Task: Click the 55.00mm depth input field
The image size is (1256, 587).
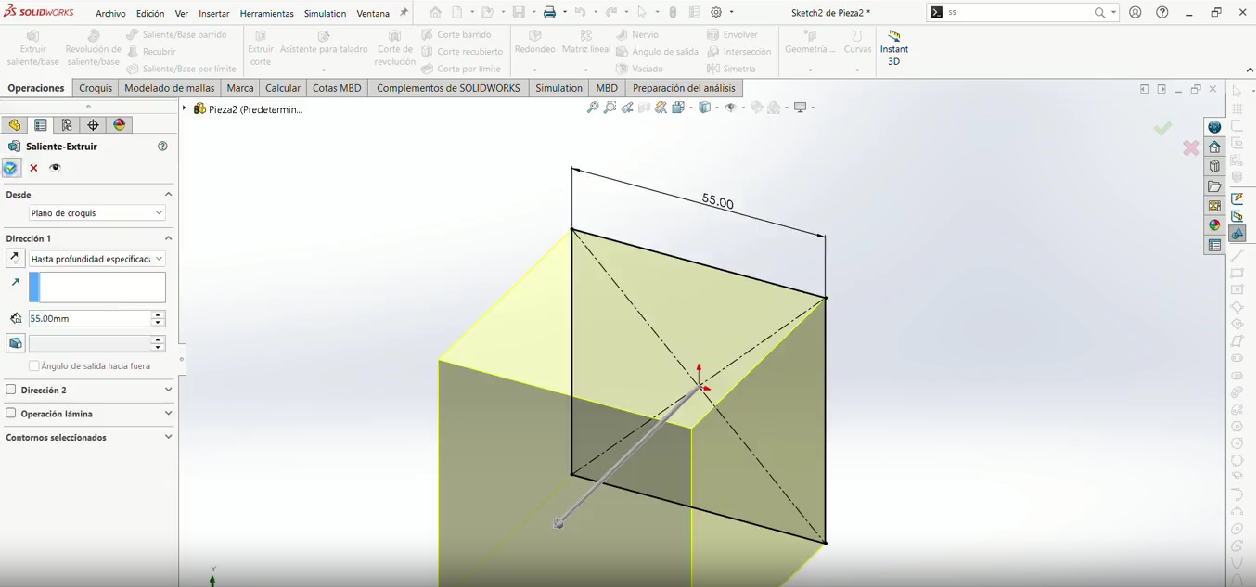Action: [90, 319]
